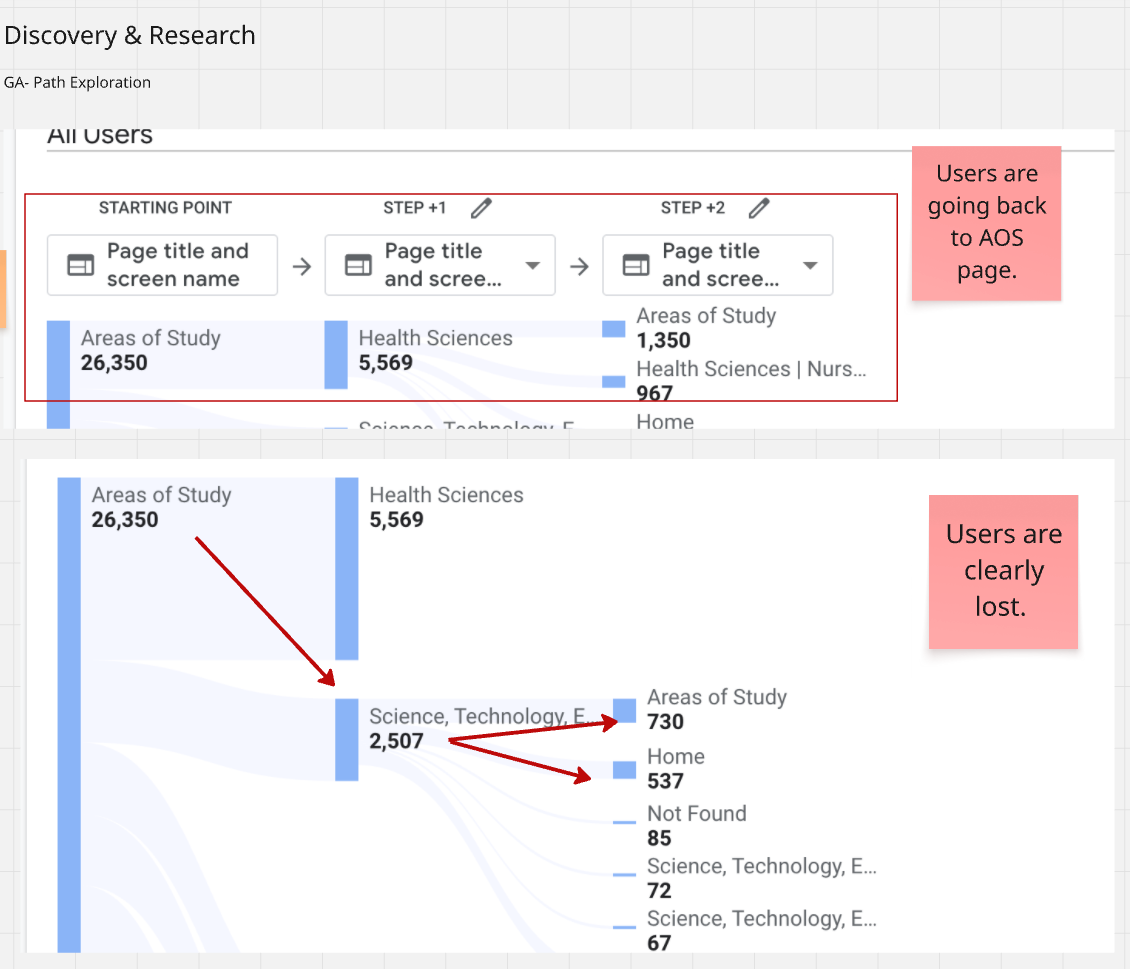Click the page icon in the STEP +2 selector
Viewport: 1130px width, 969px height.
coord(636,265)
